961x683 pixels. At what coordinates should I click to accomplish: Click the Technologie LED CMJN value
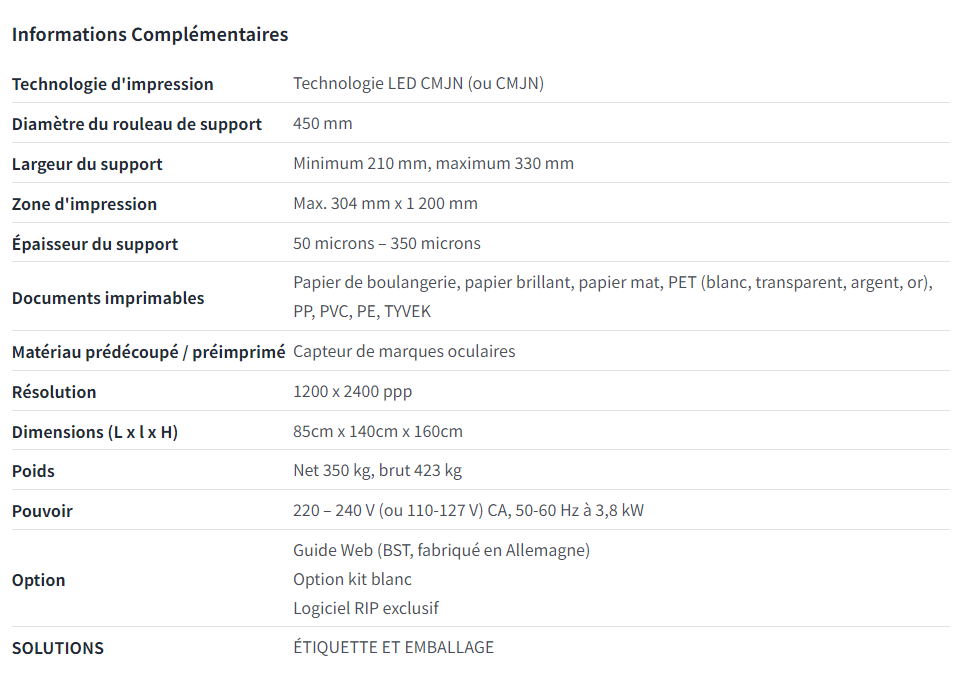tap(419, 83)
